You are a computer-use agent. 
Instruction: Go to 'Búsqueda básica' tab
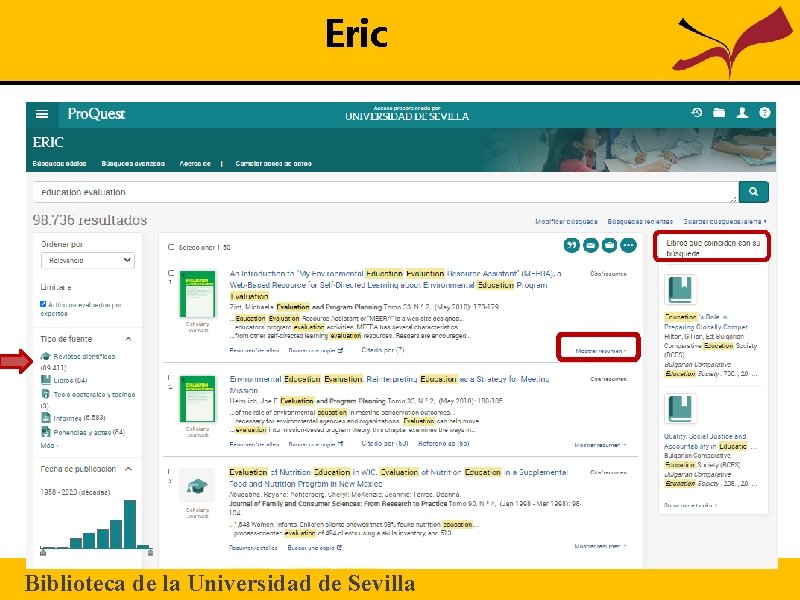click(x=59, y=164)
